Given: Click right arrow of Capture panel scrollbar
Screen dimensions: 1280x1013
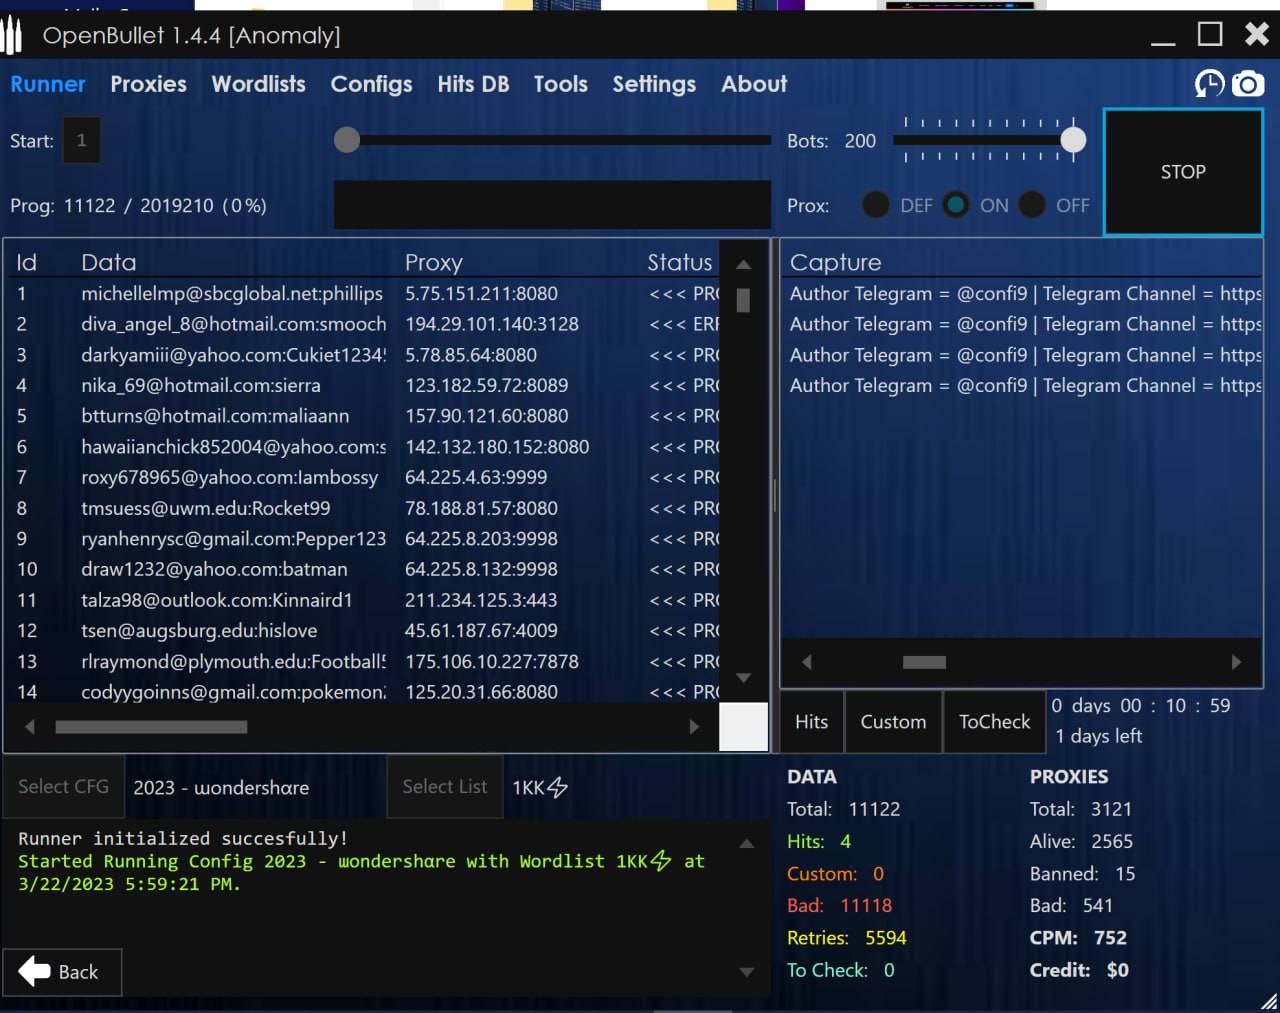Looking at the screenshot, I should point(1236,662).
